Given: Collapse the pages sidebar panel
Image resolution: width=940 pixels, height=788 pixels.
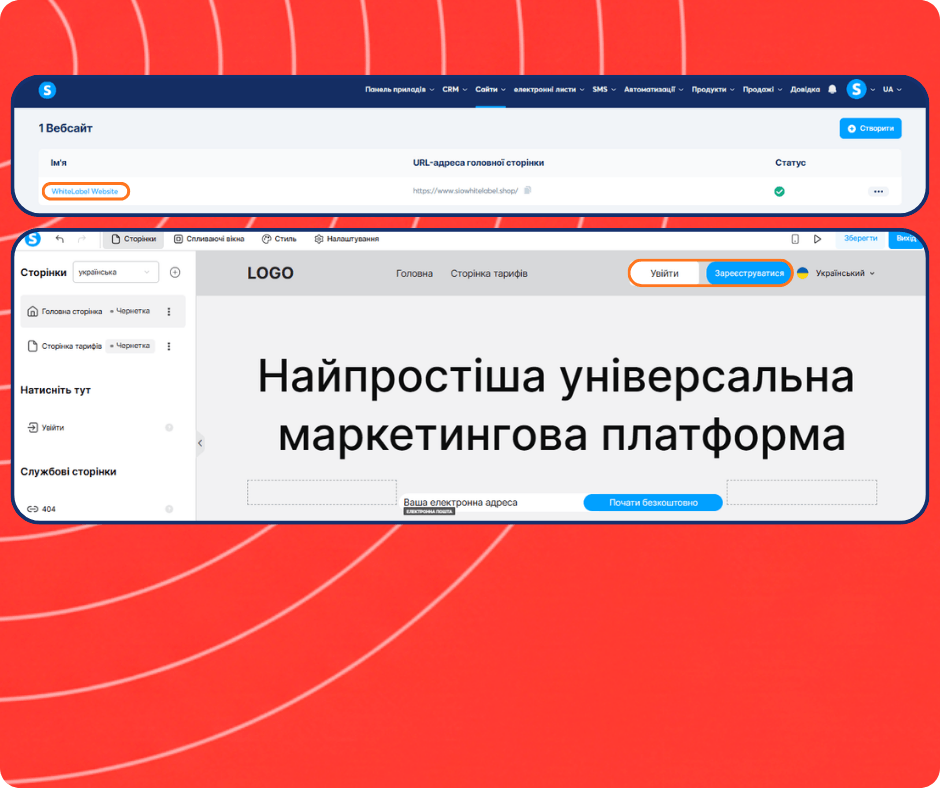Looking at the screenshot, I should click(200, 443).
